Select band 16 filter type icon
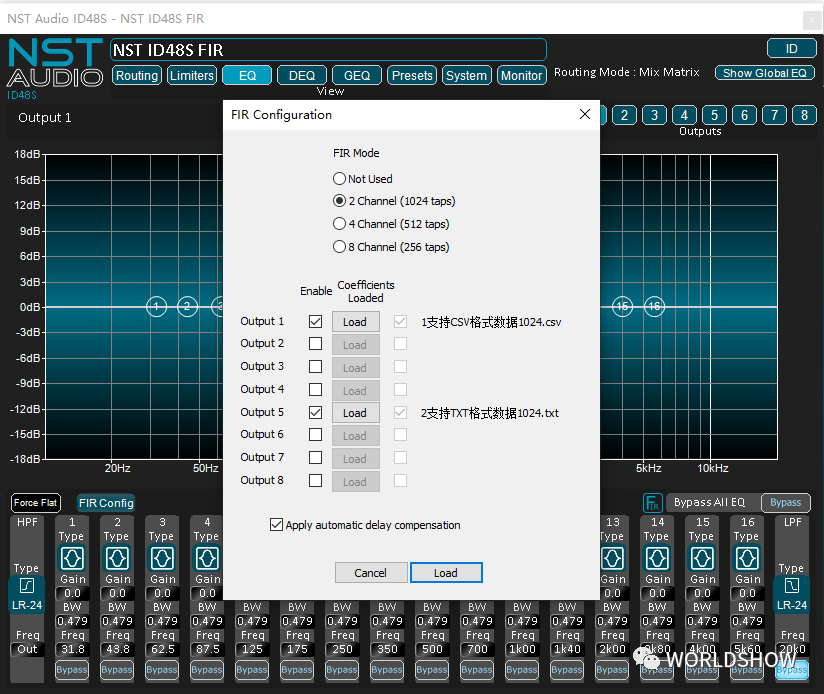The height and width of the screenshot is (694, 824). (747, 558)
